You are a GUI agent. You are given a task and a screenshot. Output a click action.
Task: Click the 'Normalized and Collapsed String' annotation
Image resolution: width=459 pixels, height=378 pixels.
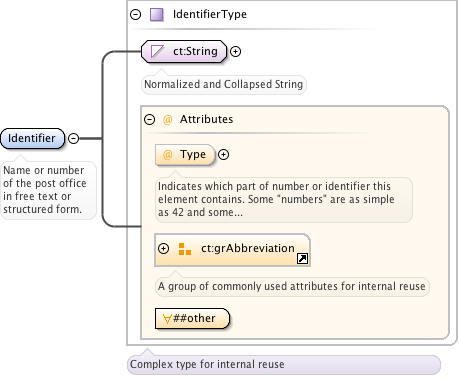223,84
